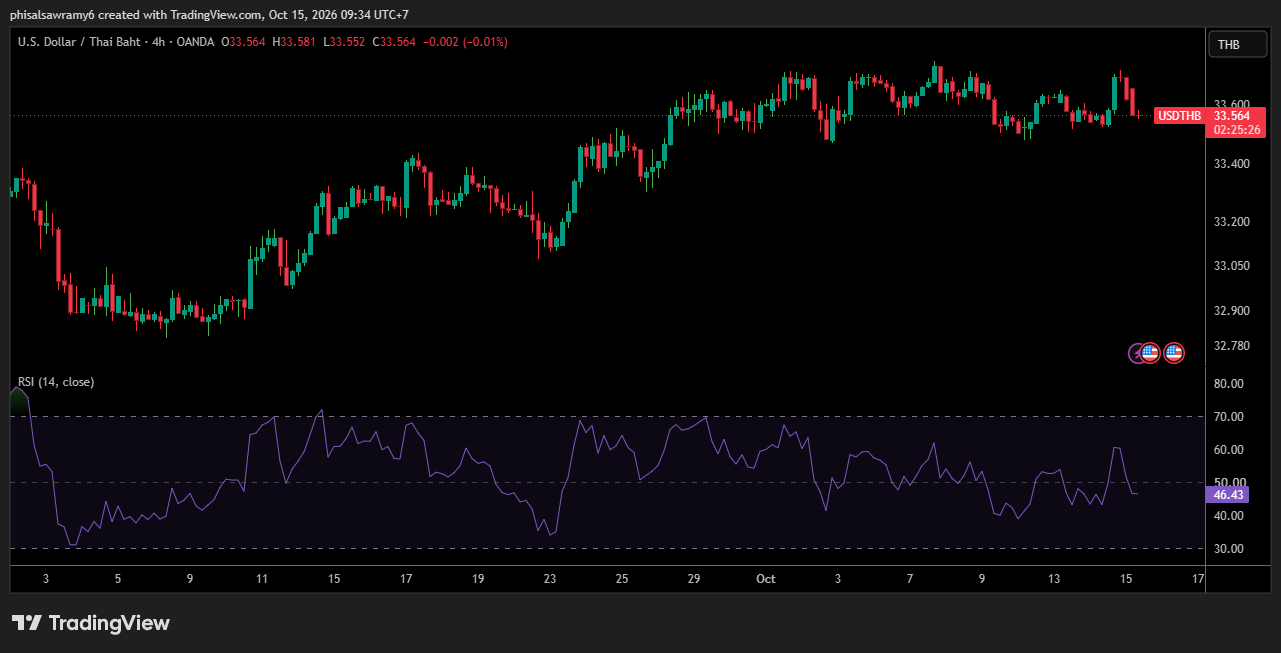Click the 29 date label on the time axis
This screenshot has width=1281, height=653.
694,578
